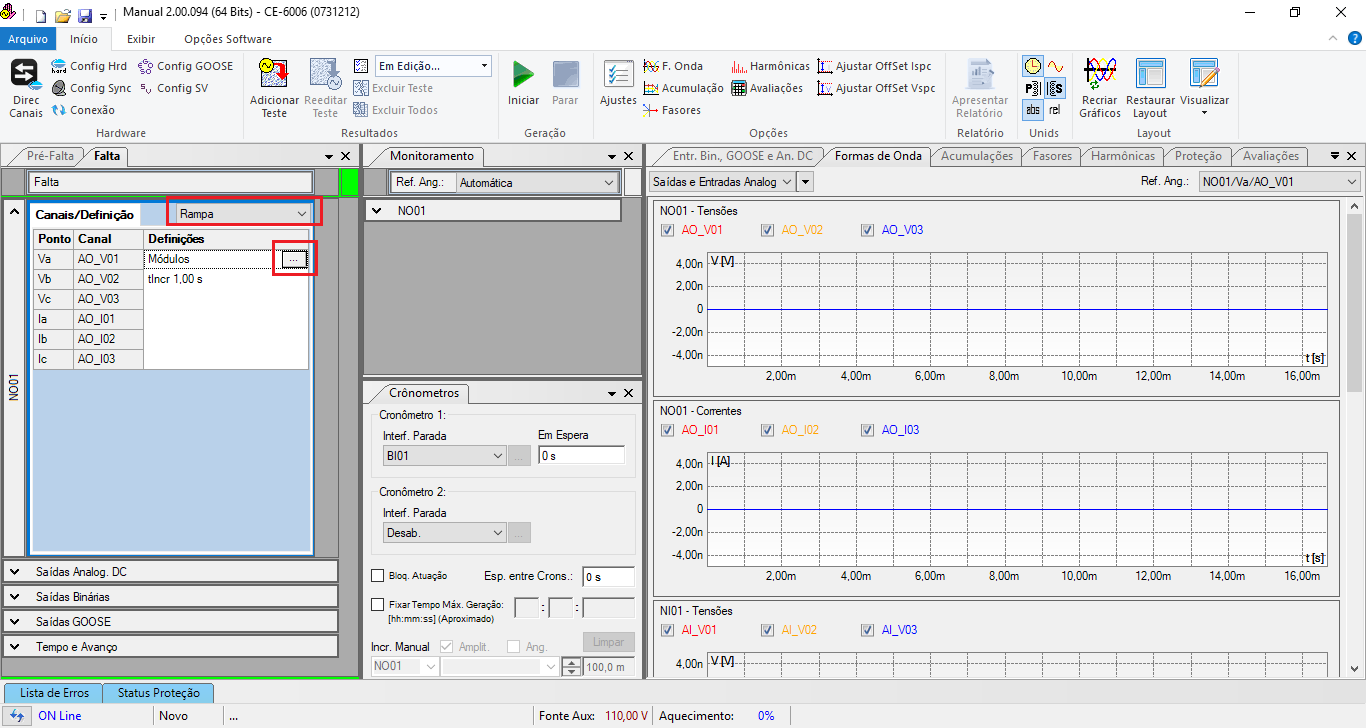Open the Arquivo menu
Image resolution: width=1366 pixels, height=728 pixels.
point(28,39)
